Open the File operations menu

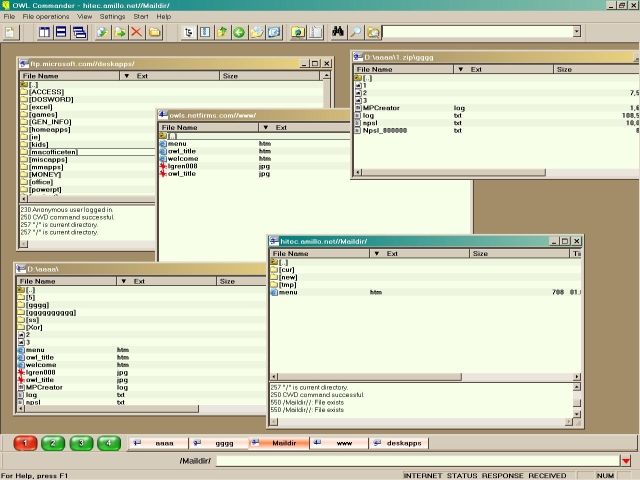pos(46,17)
